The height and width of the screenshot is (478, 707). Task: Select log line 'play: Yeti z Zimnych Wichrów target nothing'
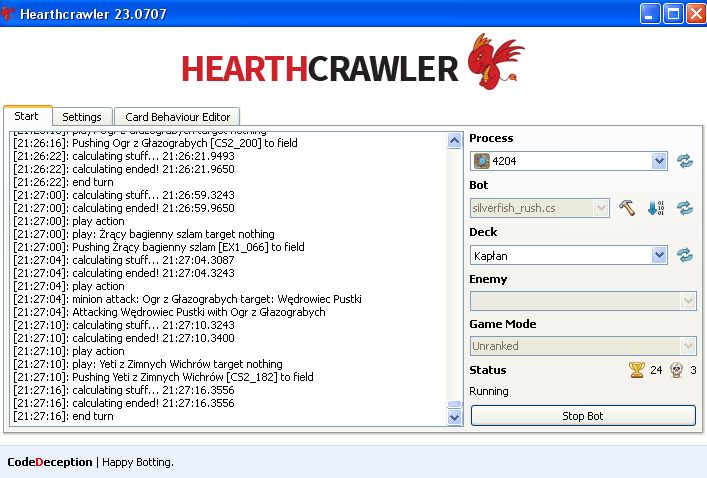pos(147,364)
